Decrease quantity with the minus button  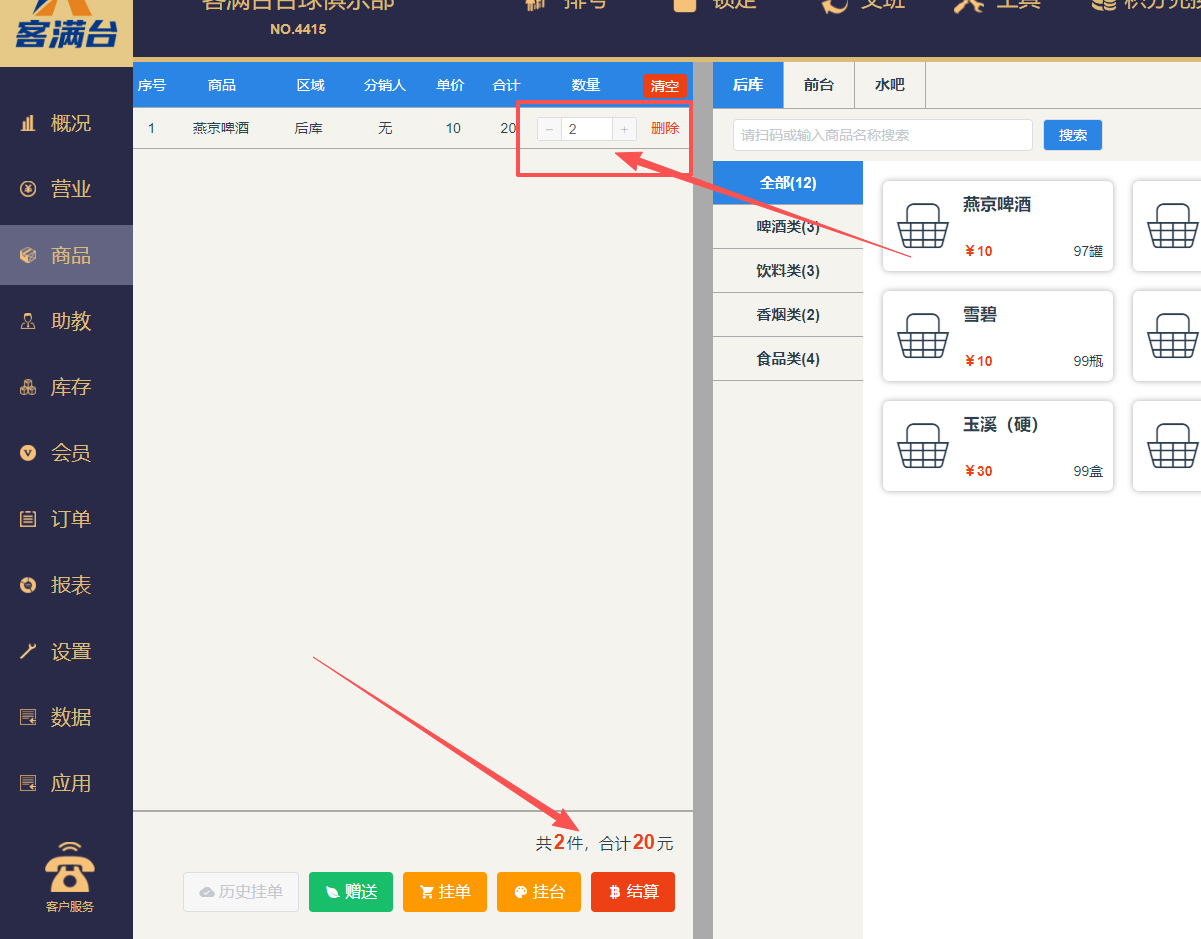(549, 129)
